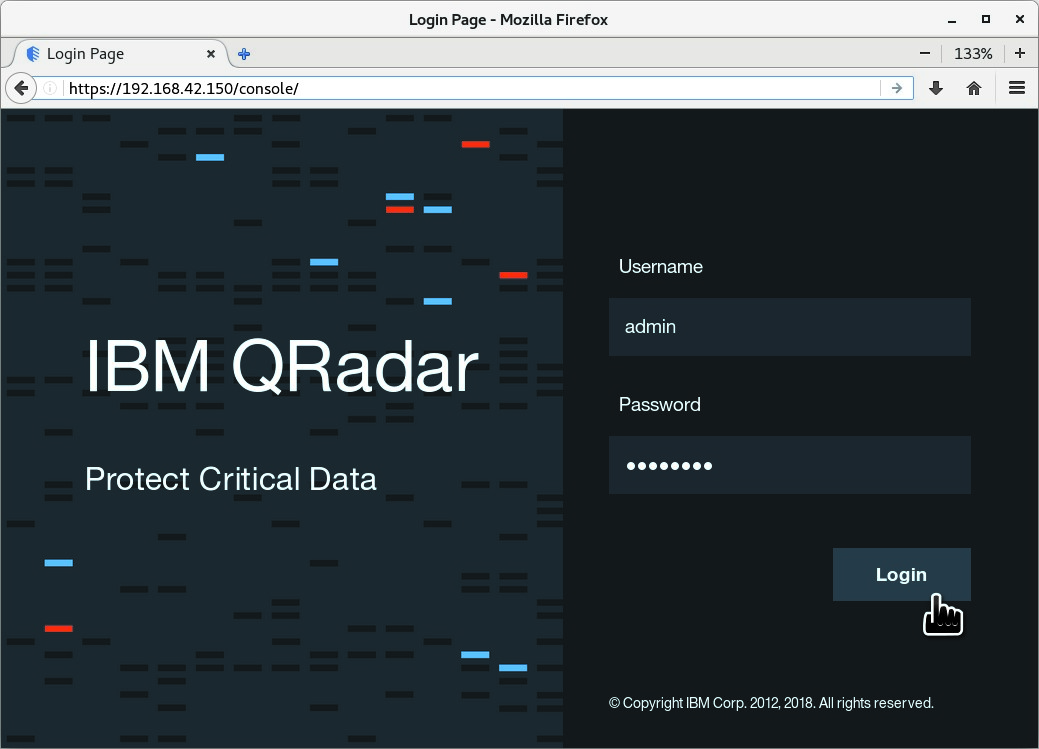1039x749 pixels.
Task: Click the Login button
Action: (x=901, y=574)
